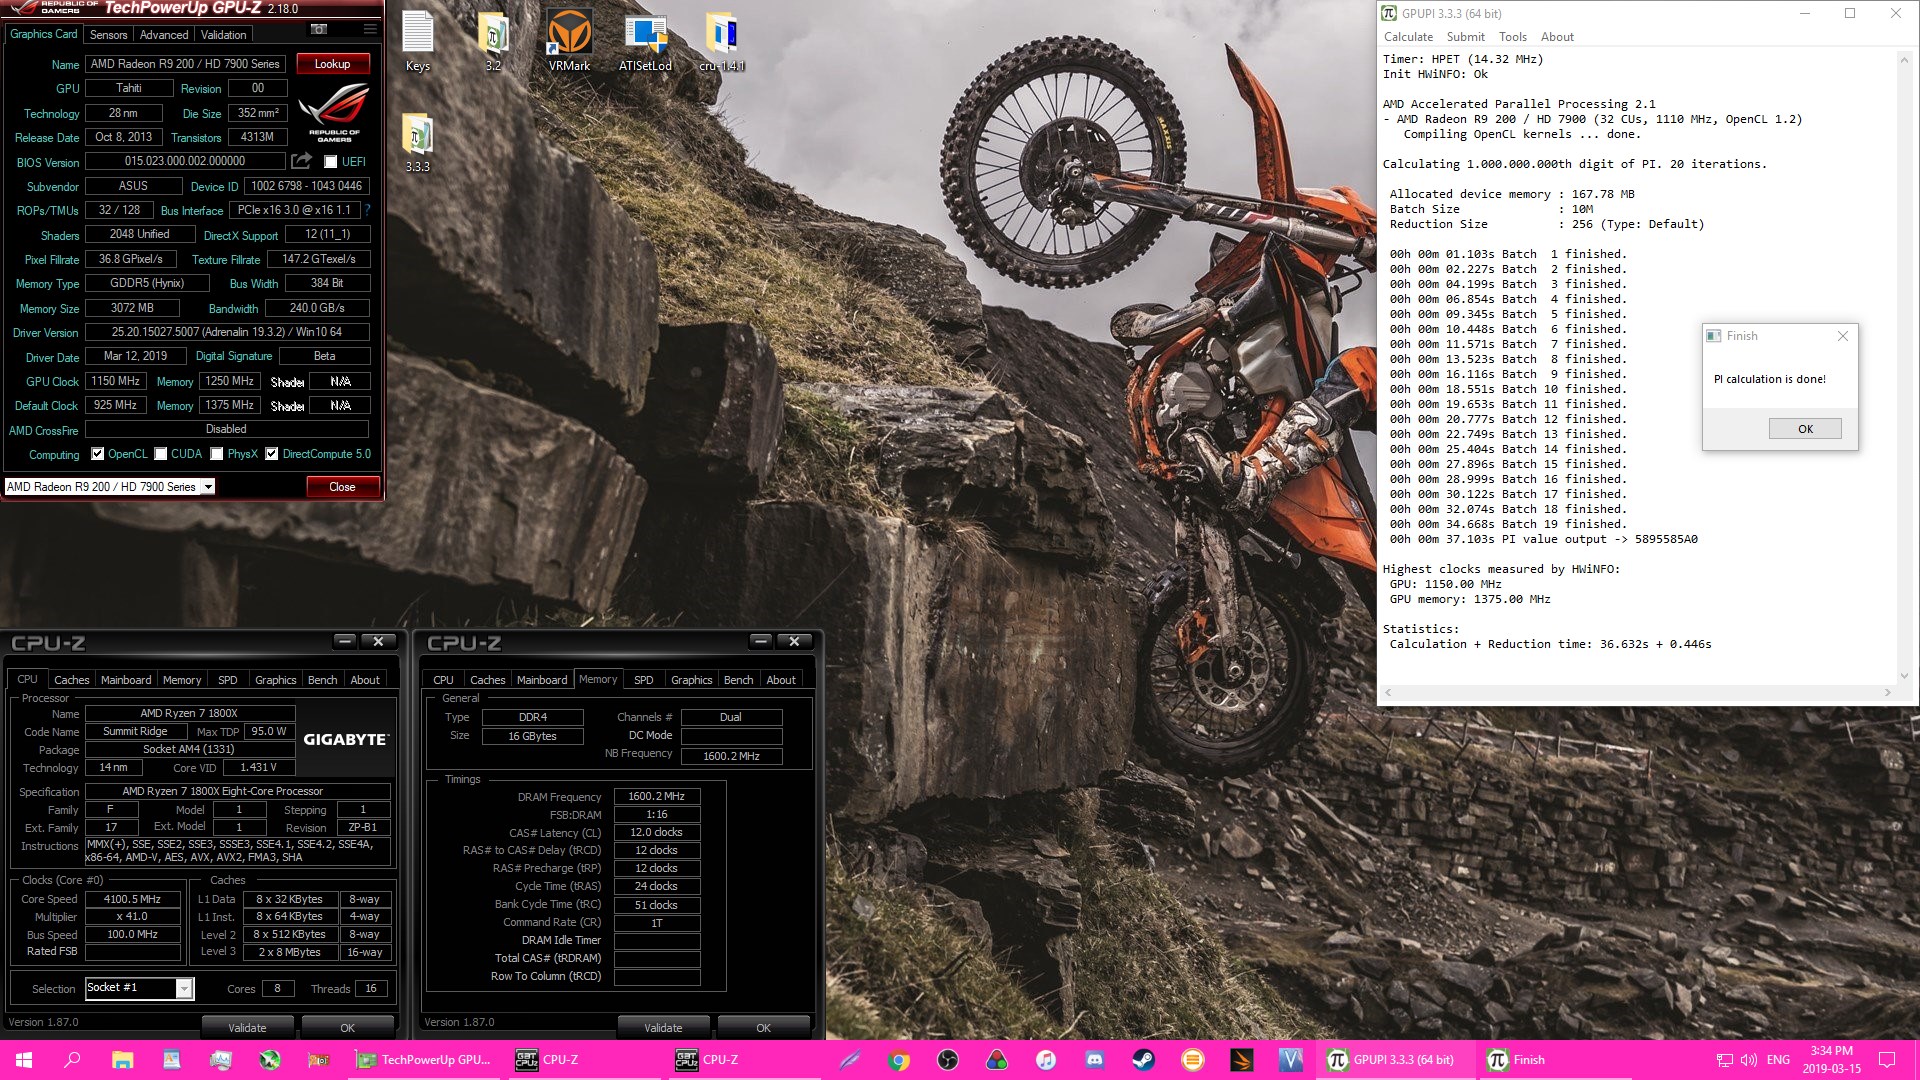
Task: Open the GPU-Z hamburger menu icon
Action: click(370, 29)
